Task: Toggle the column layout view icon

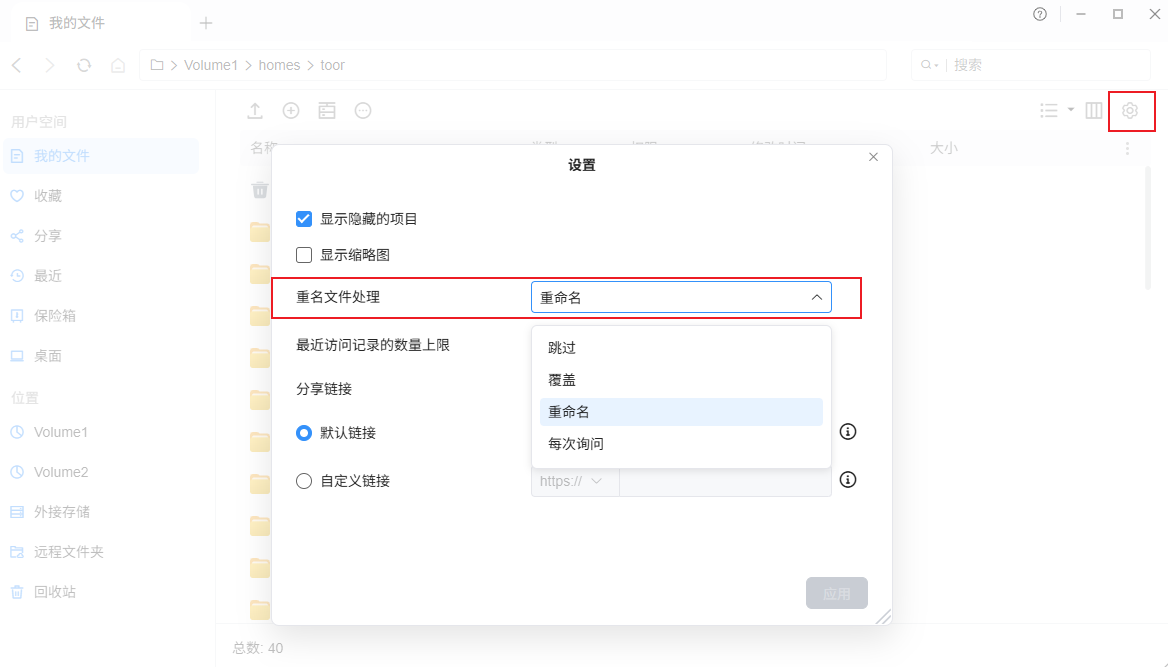Action: tap(1094, 111)
